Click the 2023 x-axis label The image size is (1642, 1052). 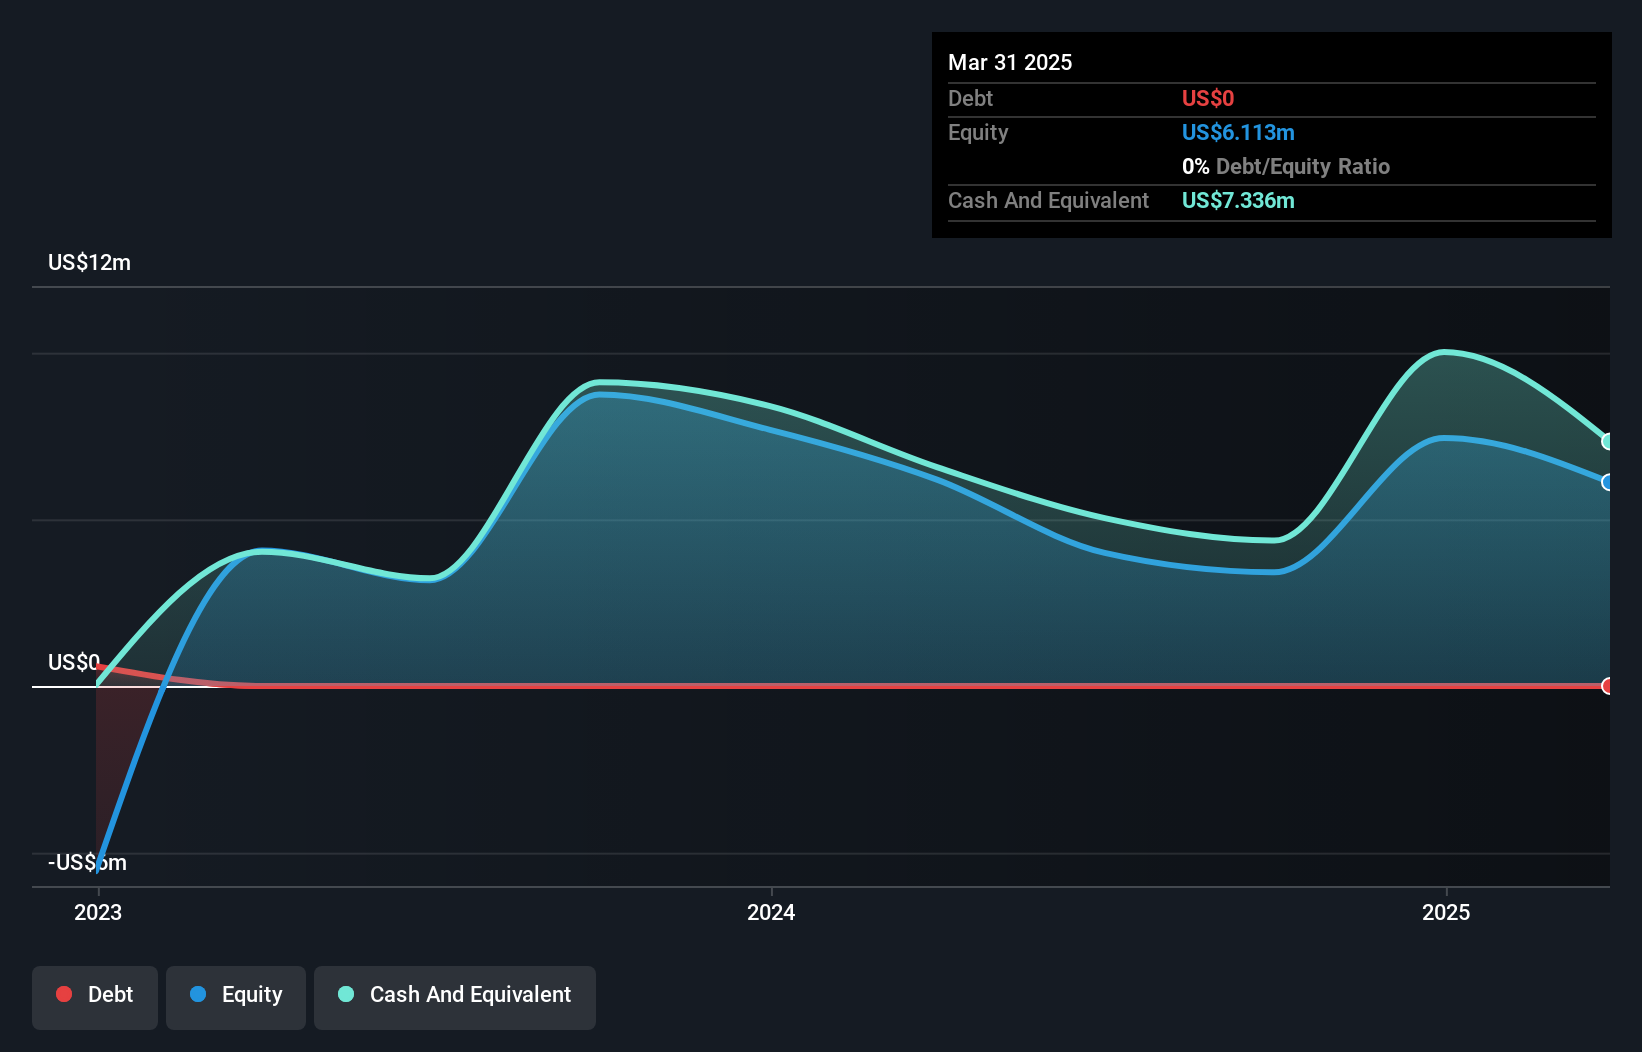tap(98, 912)
